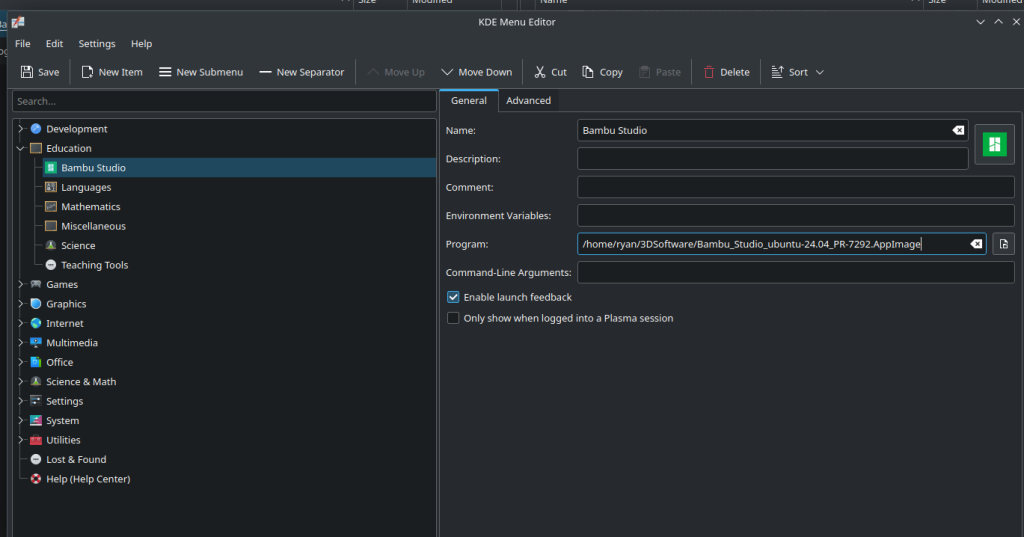The height and width of the screenshot is (537, 1024).
Task: Click the Utilities toolbox icon
Action: 36,440
